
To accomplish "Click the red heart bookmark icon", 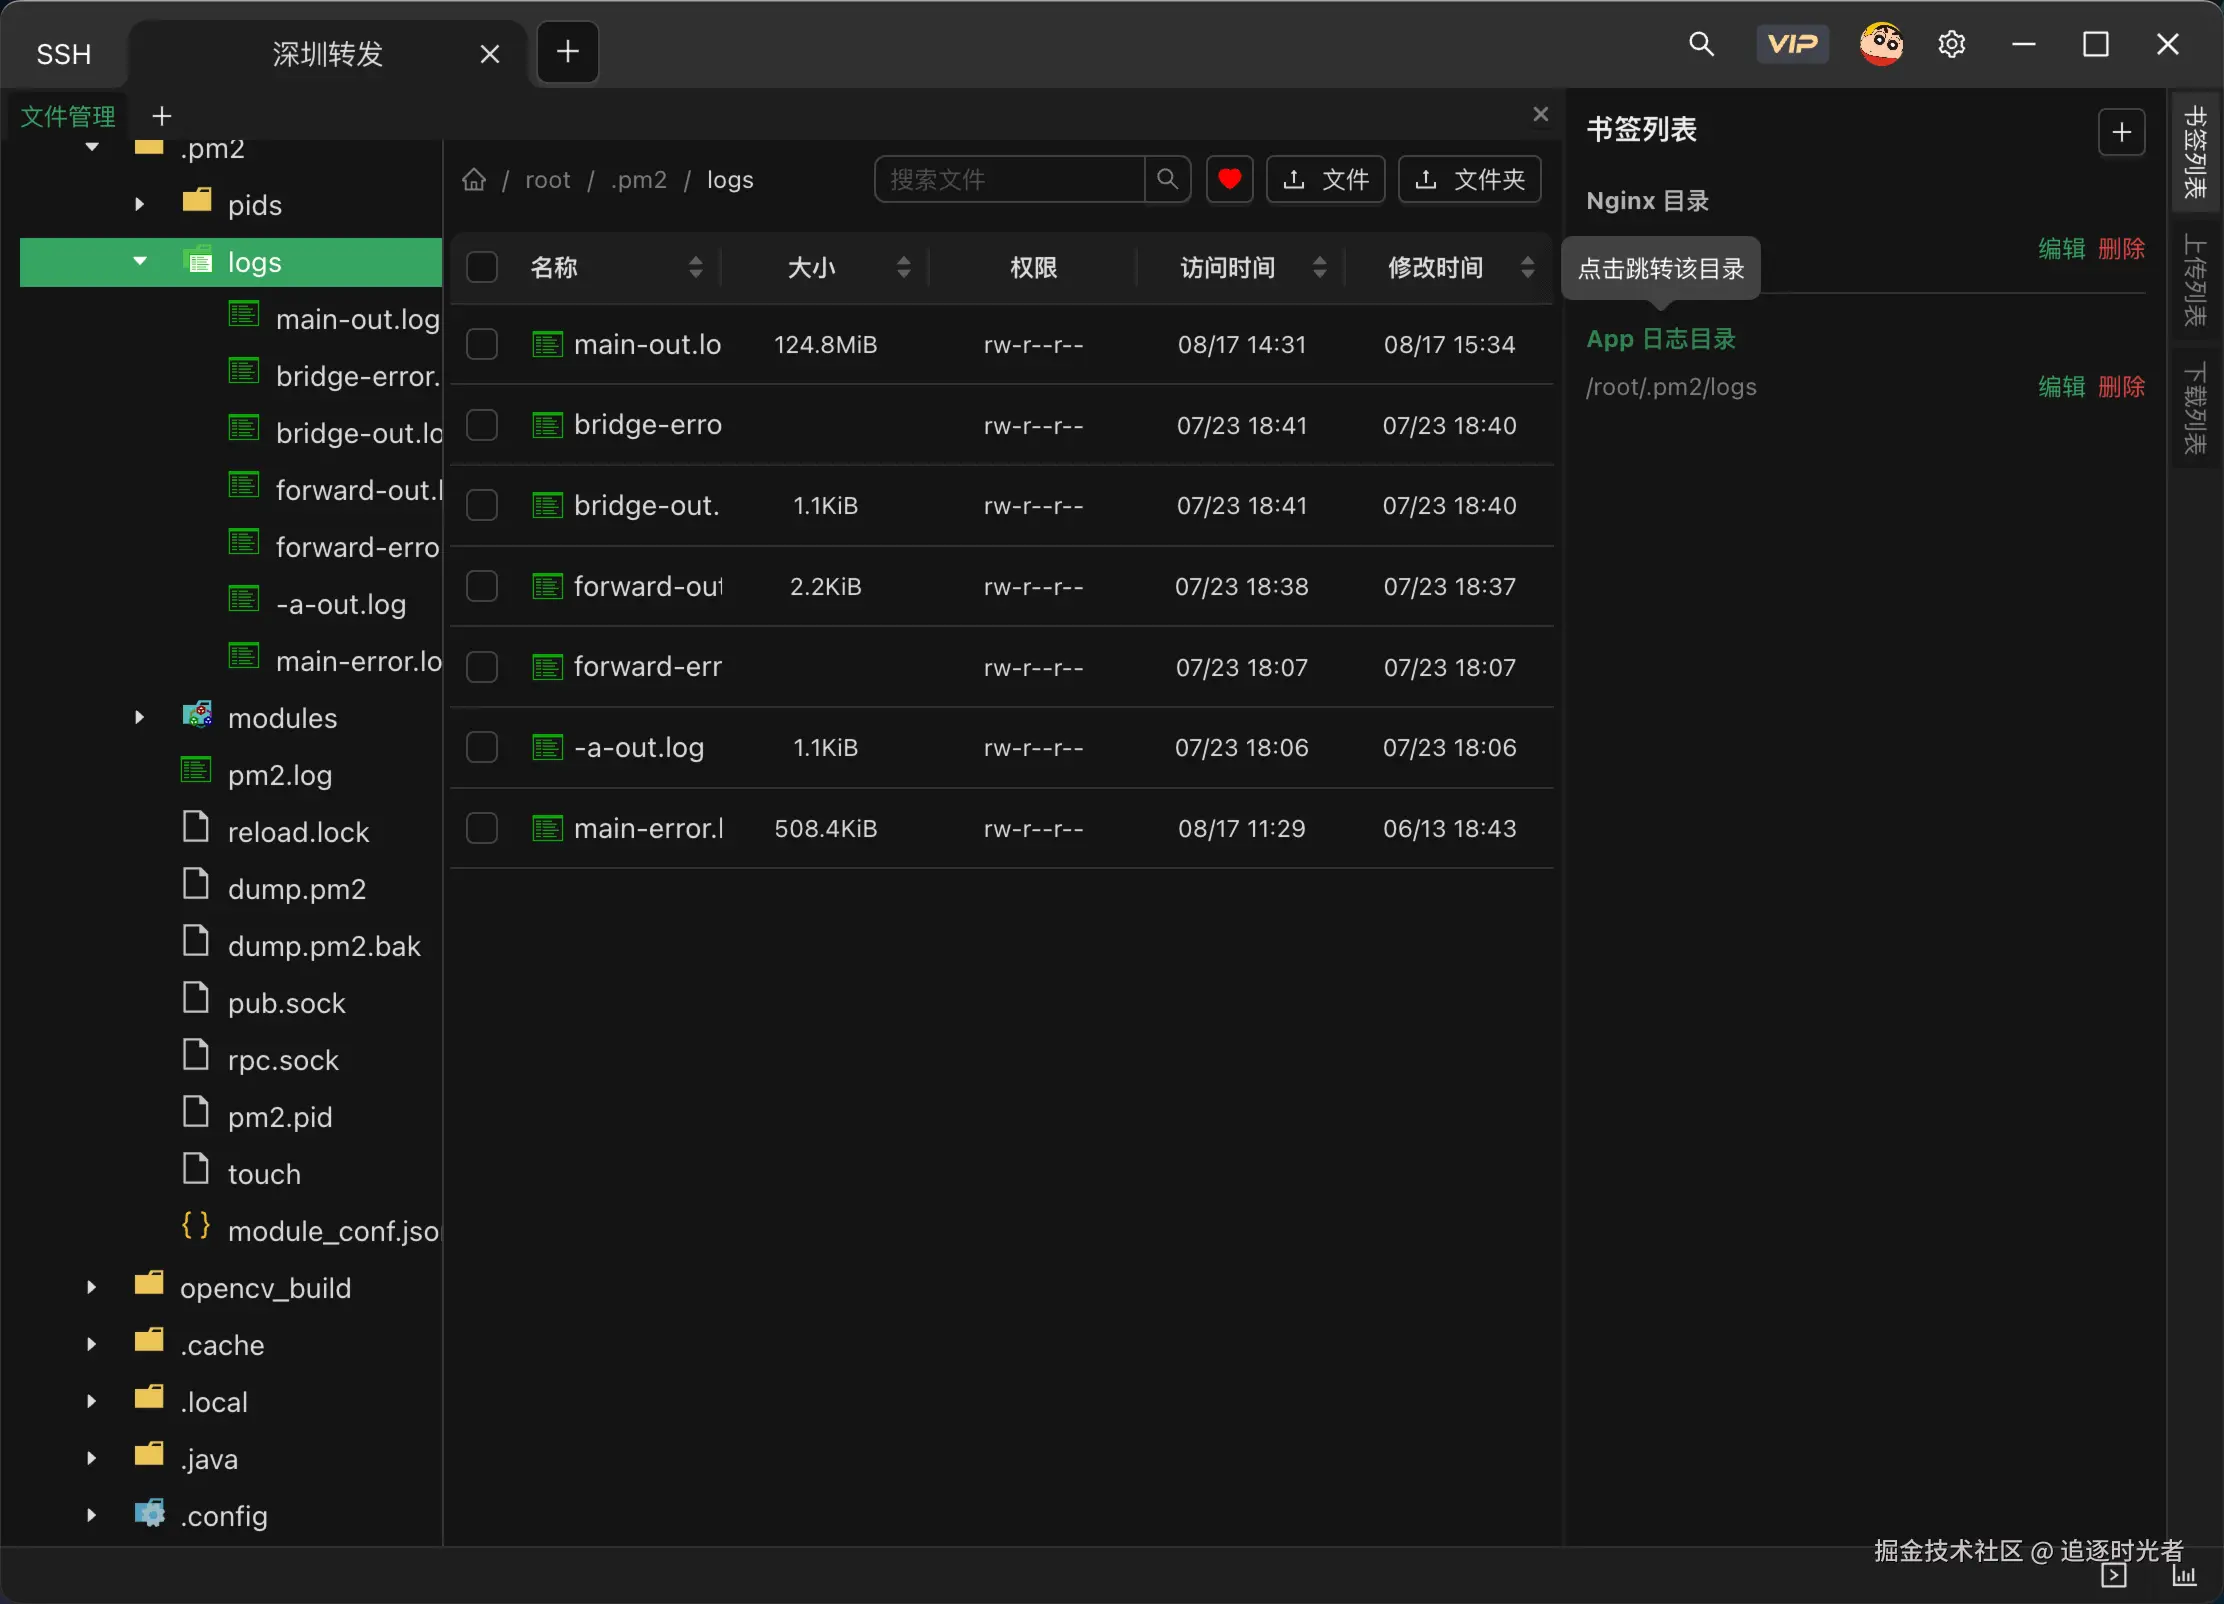I will (x=1229, y=180).
